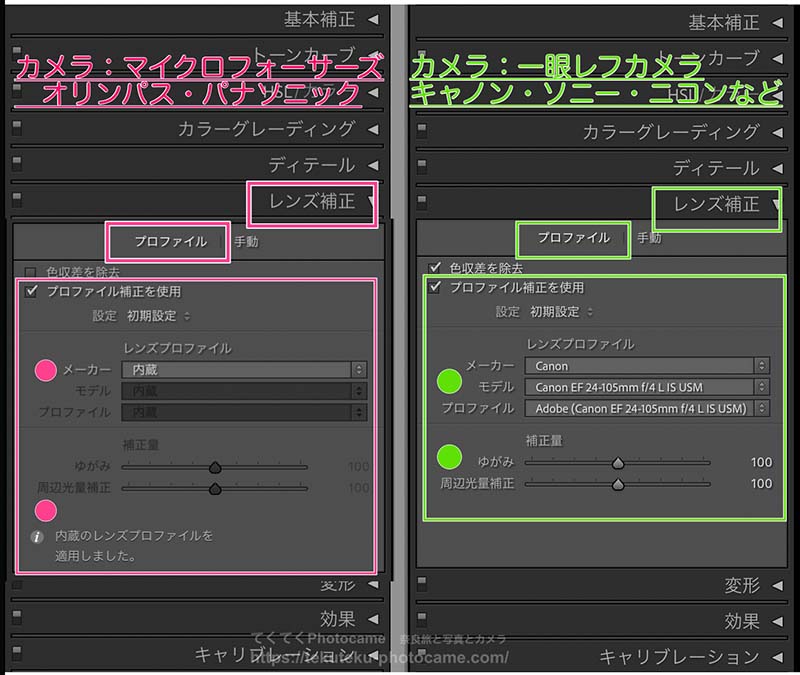Enable 色収差を除去 checkbox in left panel
This screenshot has width=800, height=675.
[31, 272]
